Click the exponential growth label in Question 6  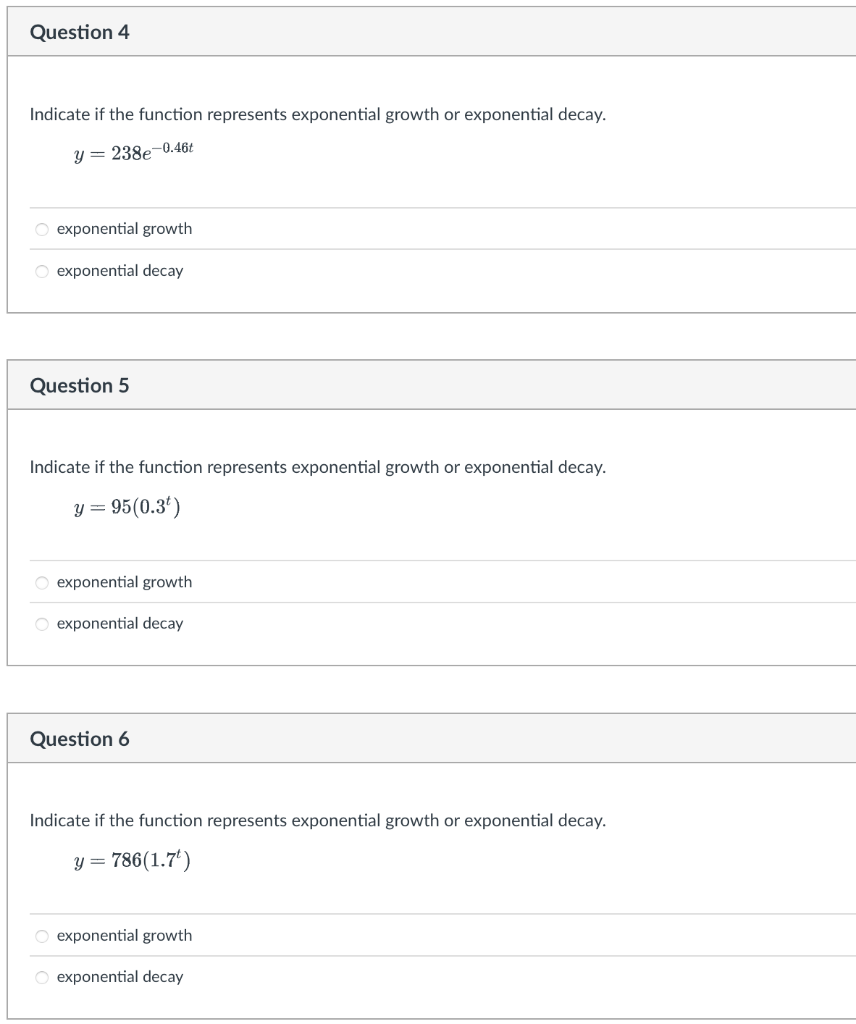pos(124,936)
